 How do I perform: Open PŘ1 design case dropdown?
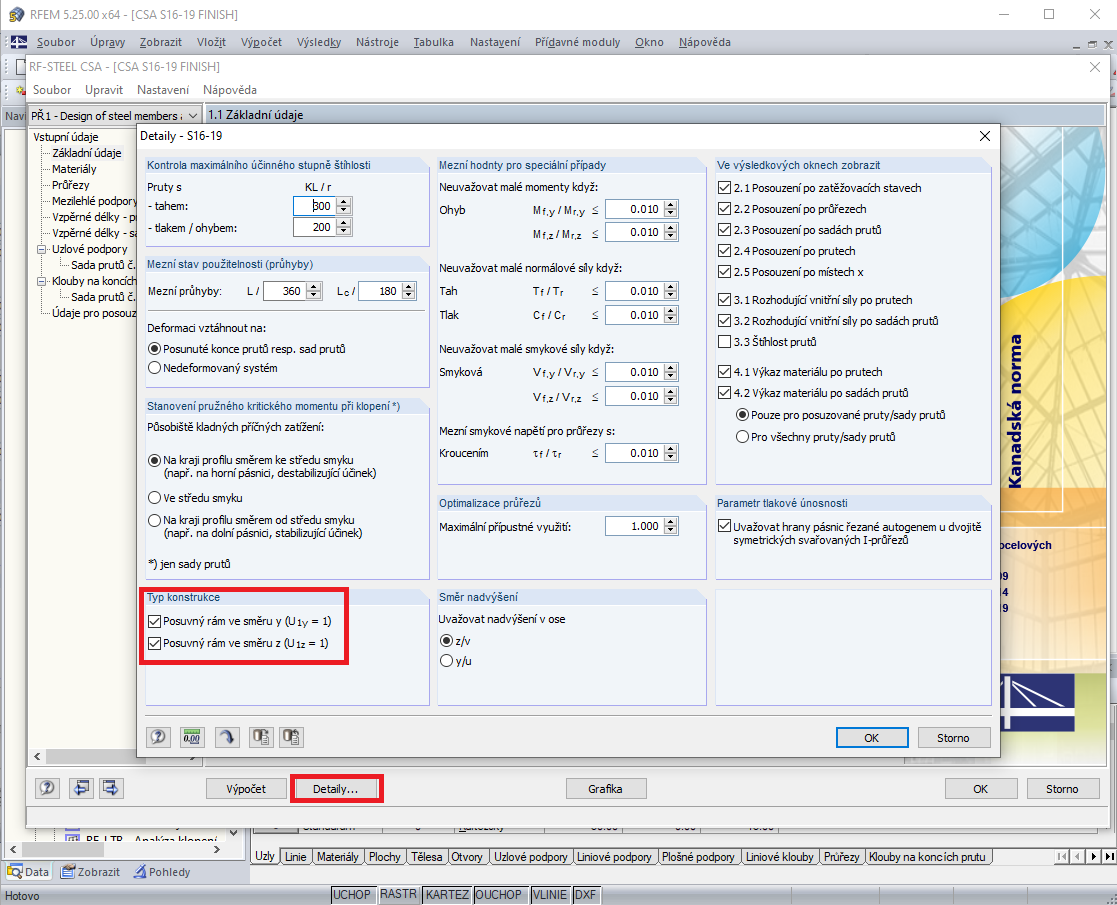click(193, 115)
